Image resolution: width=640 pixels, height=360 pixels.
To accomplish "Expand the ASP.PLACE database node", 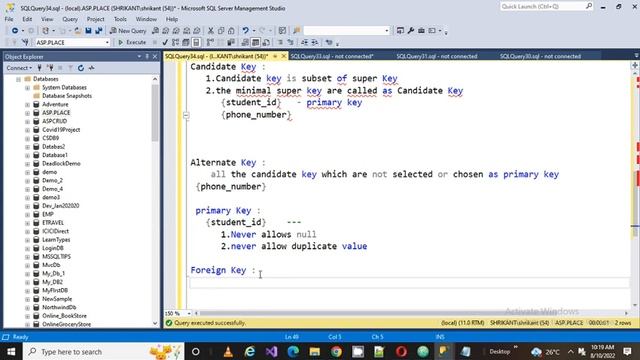I will tap(27, 113).
